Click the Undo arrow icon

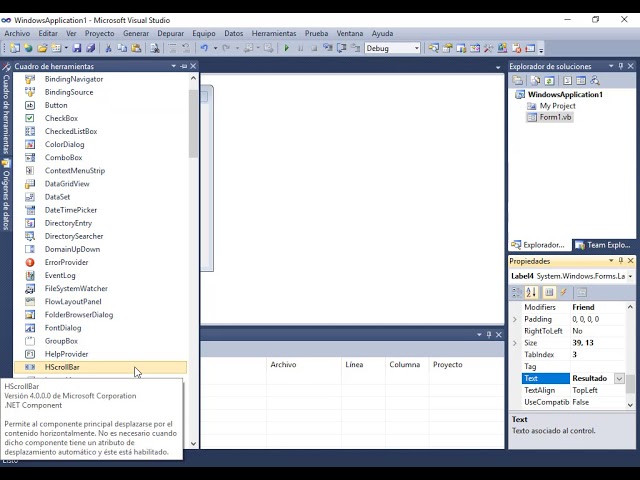pyautogui.click(x=204, y=48)
